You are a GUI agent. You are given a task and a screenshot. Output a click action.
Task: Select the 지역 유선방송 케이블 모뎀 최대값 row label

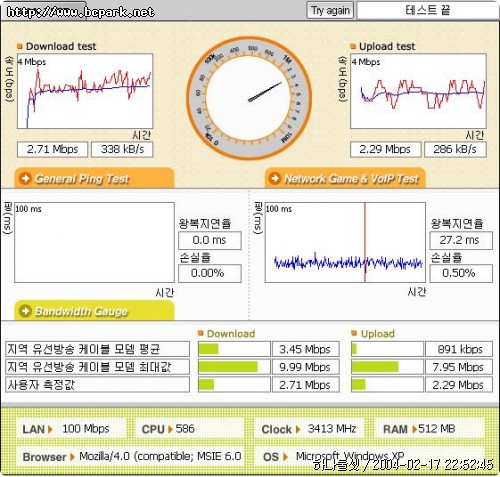(97, 367)
